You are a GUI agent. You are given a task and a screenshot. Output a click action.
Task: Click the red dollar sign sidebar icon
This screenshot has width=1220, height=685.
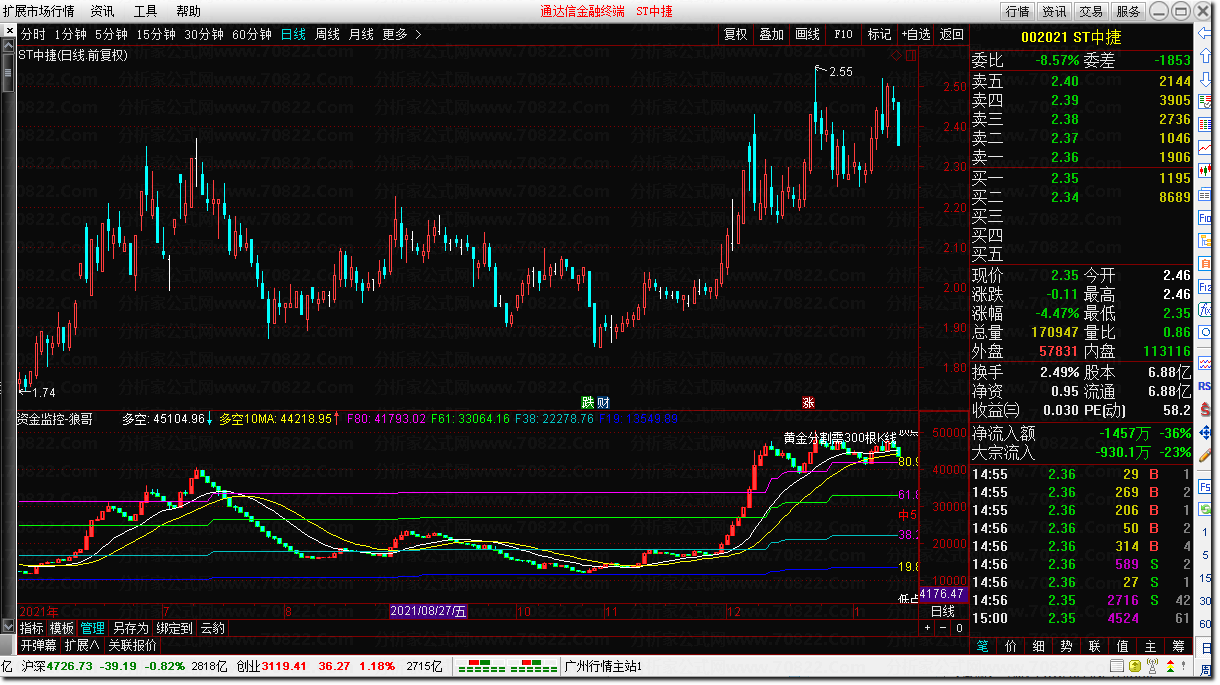(x=1205, y=409)
